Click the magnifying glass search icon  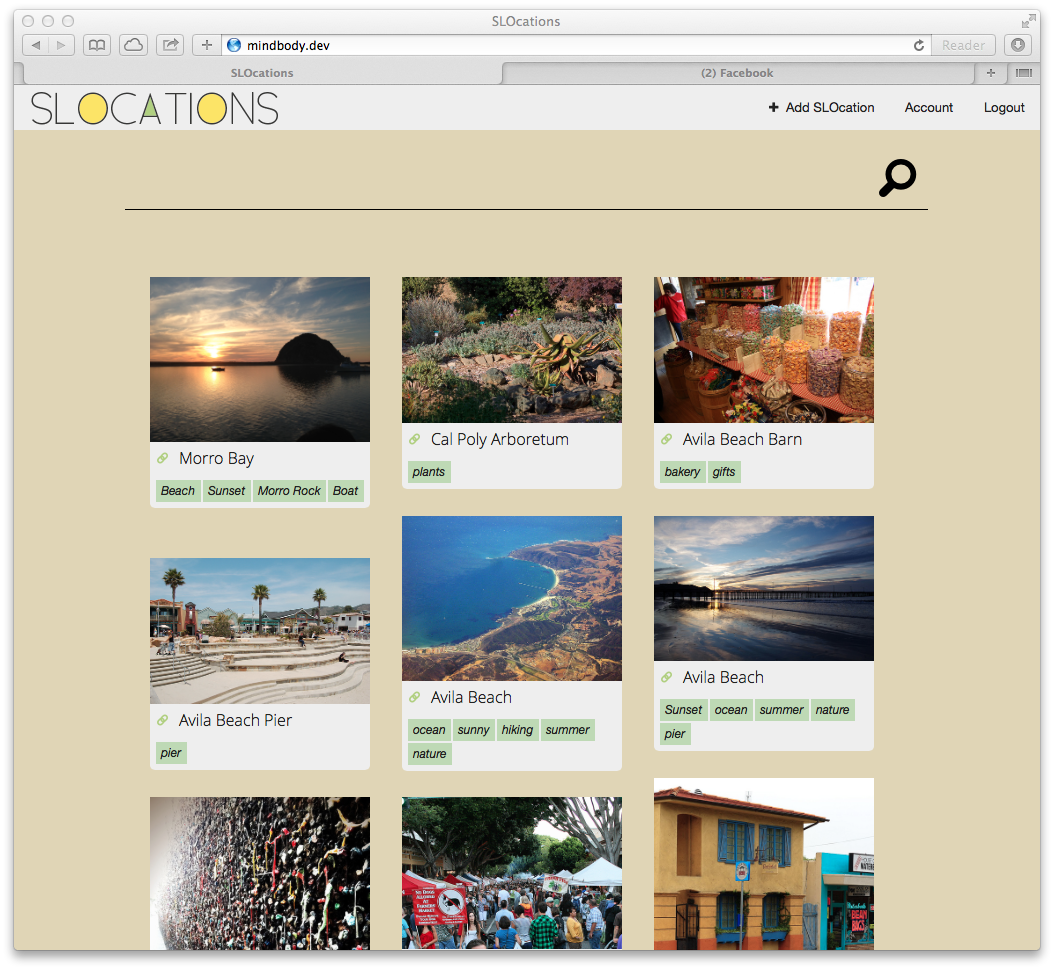click(x=897, y=178)
